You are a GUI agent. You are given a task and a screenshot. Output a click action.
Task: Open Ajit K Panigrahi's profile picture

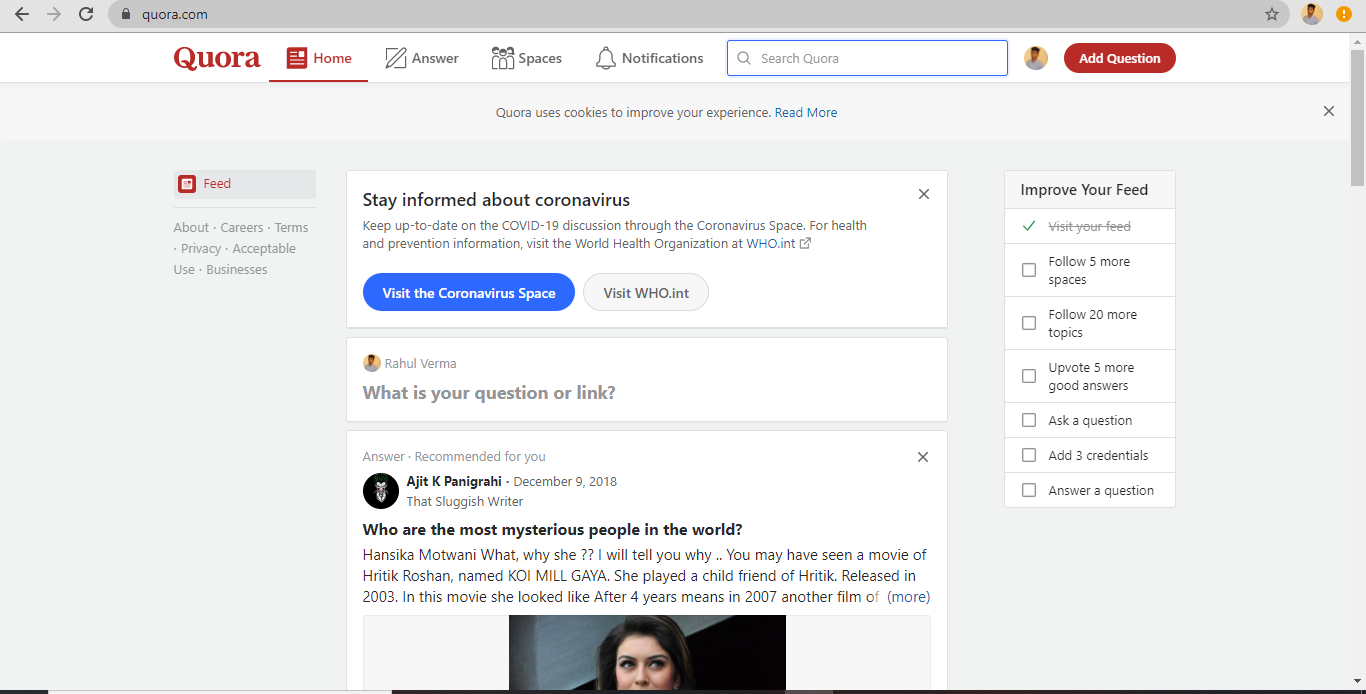coord(381,491)
